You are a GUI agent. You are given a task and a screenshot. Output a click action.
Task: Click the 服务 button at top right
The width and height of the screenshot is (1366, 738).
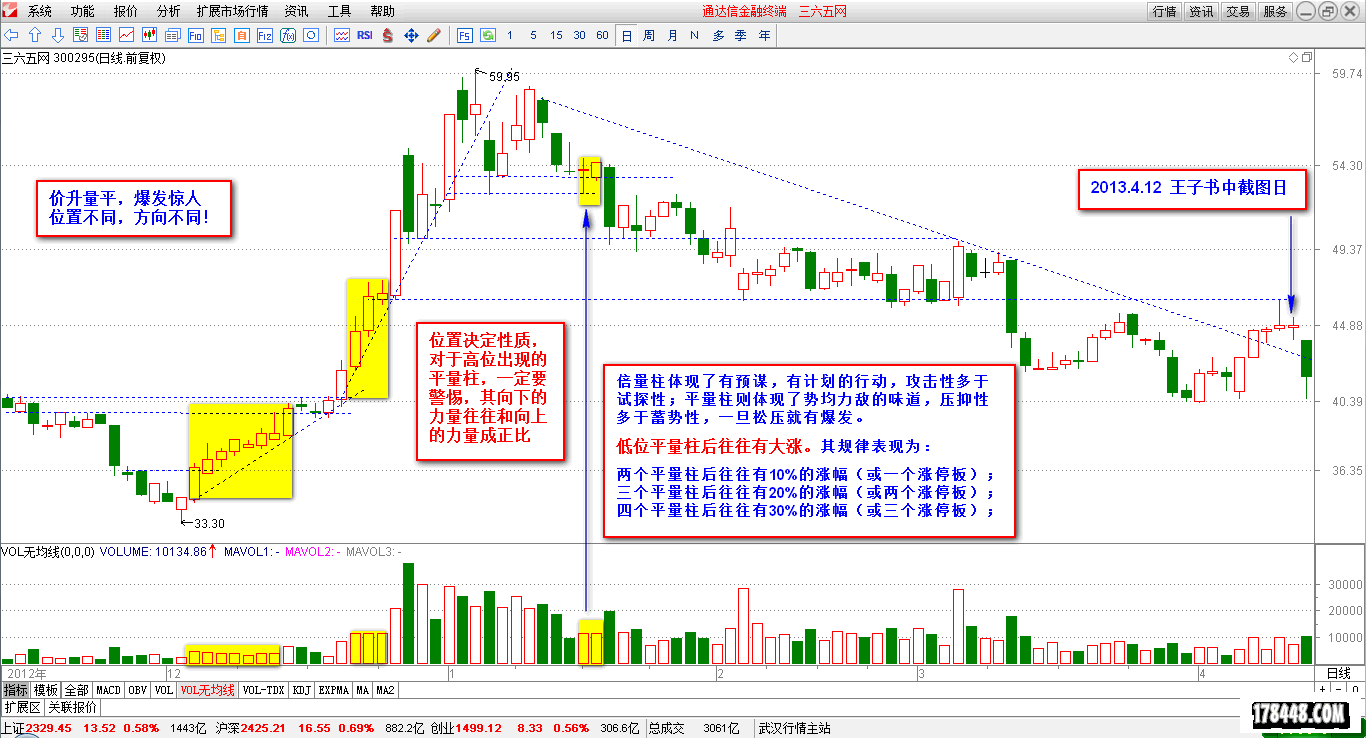[x=1275, y=11]
